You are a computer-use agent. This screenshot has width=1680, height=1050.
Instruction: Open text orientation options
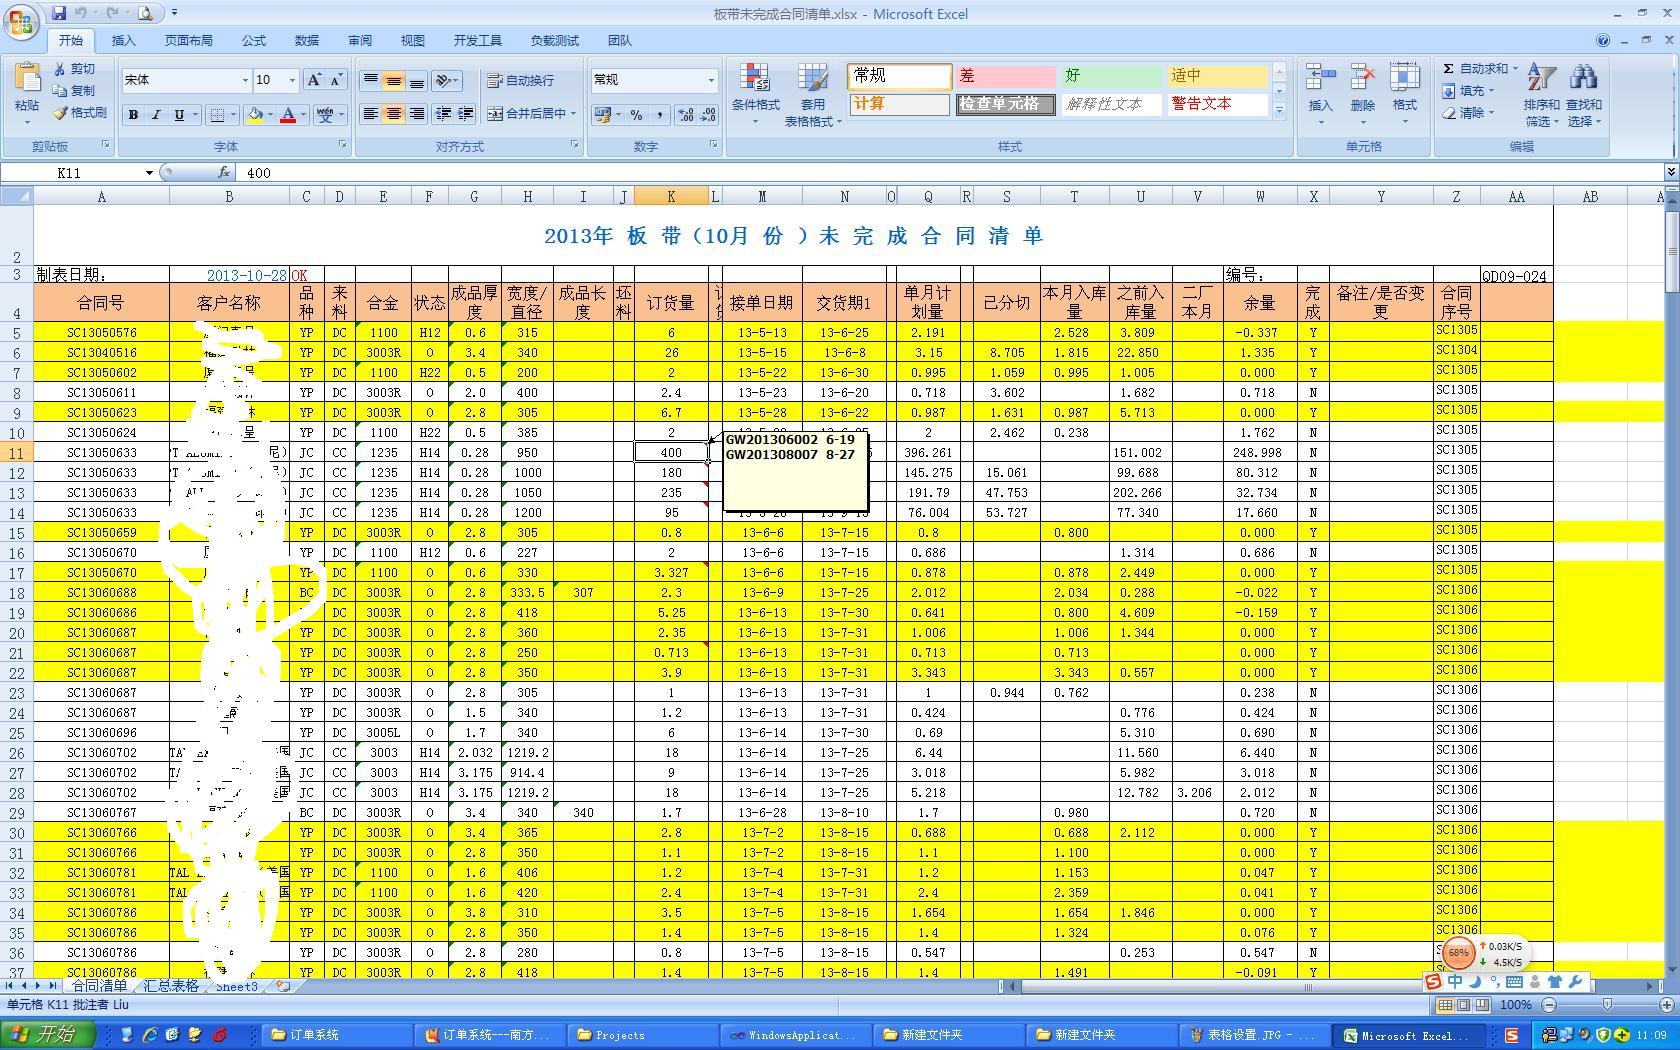447,80
